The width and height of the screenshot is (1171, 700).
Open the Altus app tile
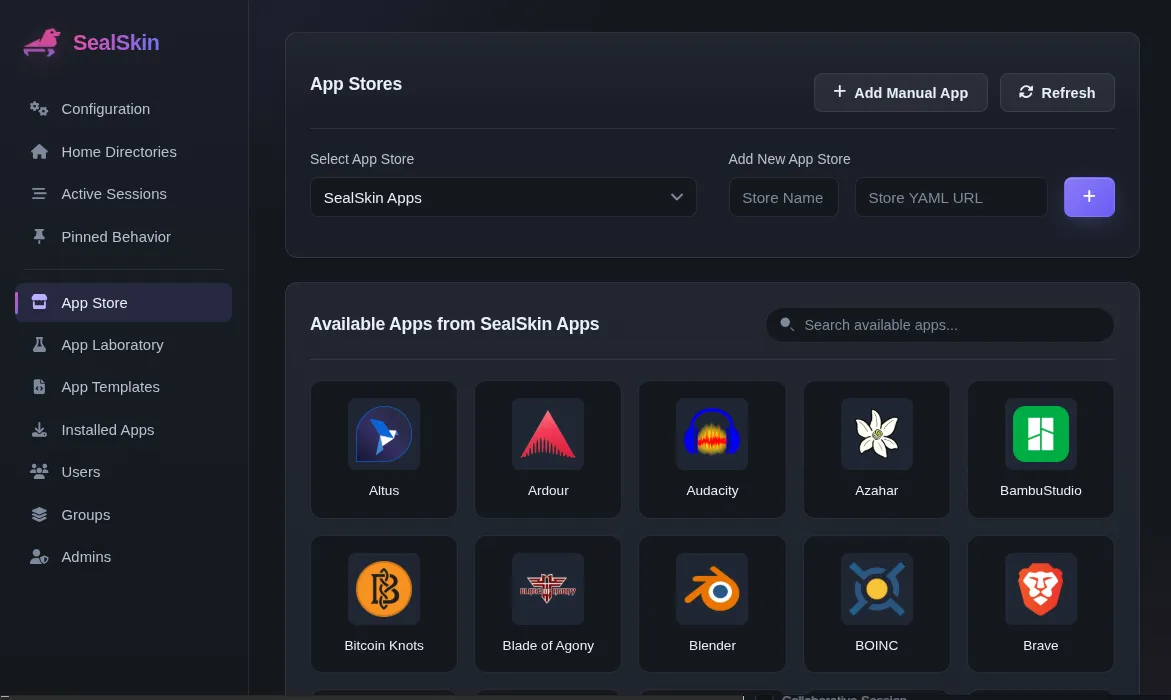click(x=384, y=450)
